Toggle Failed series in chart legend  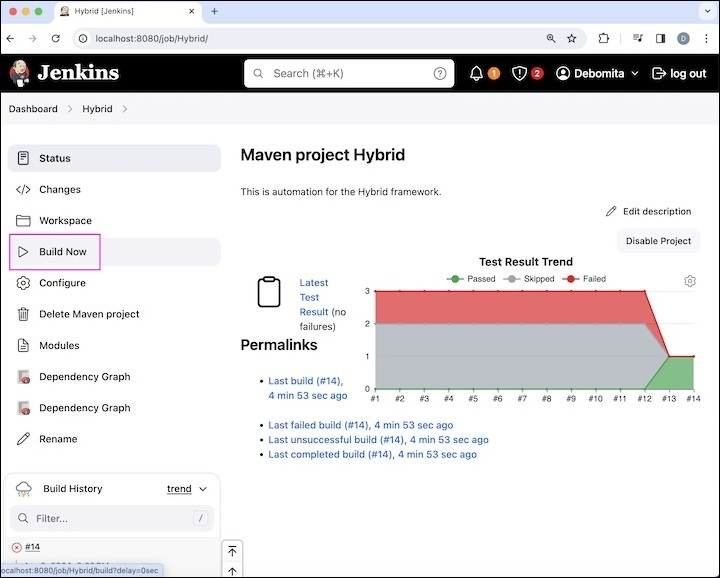(x=585, y=279)
